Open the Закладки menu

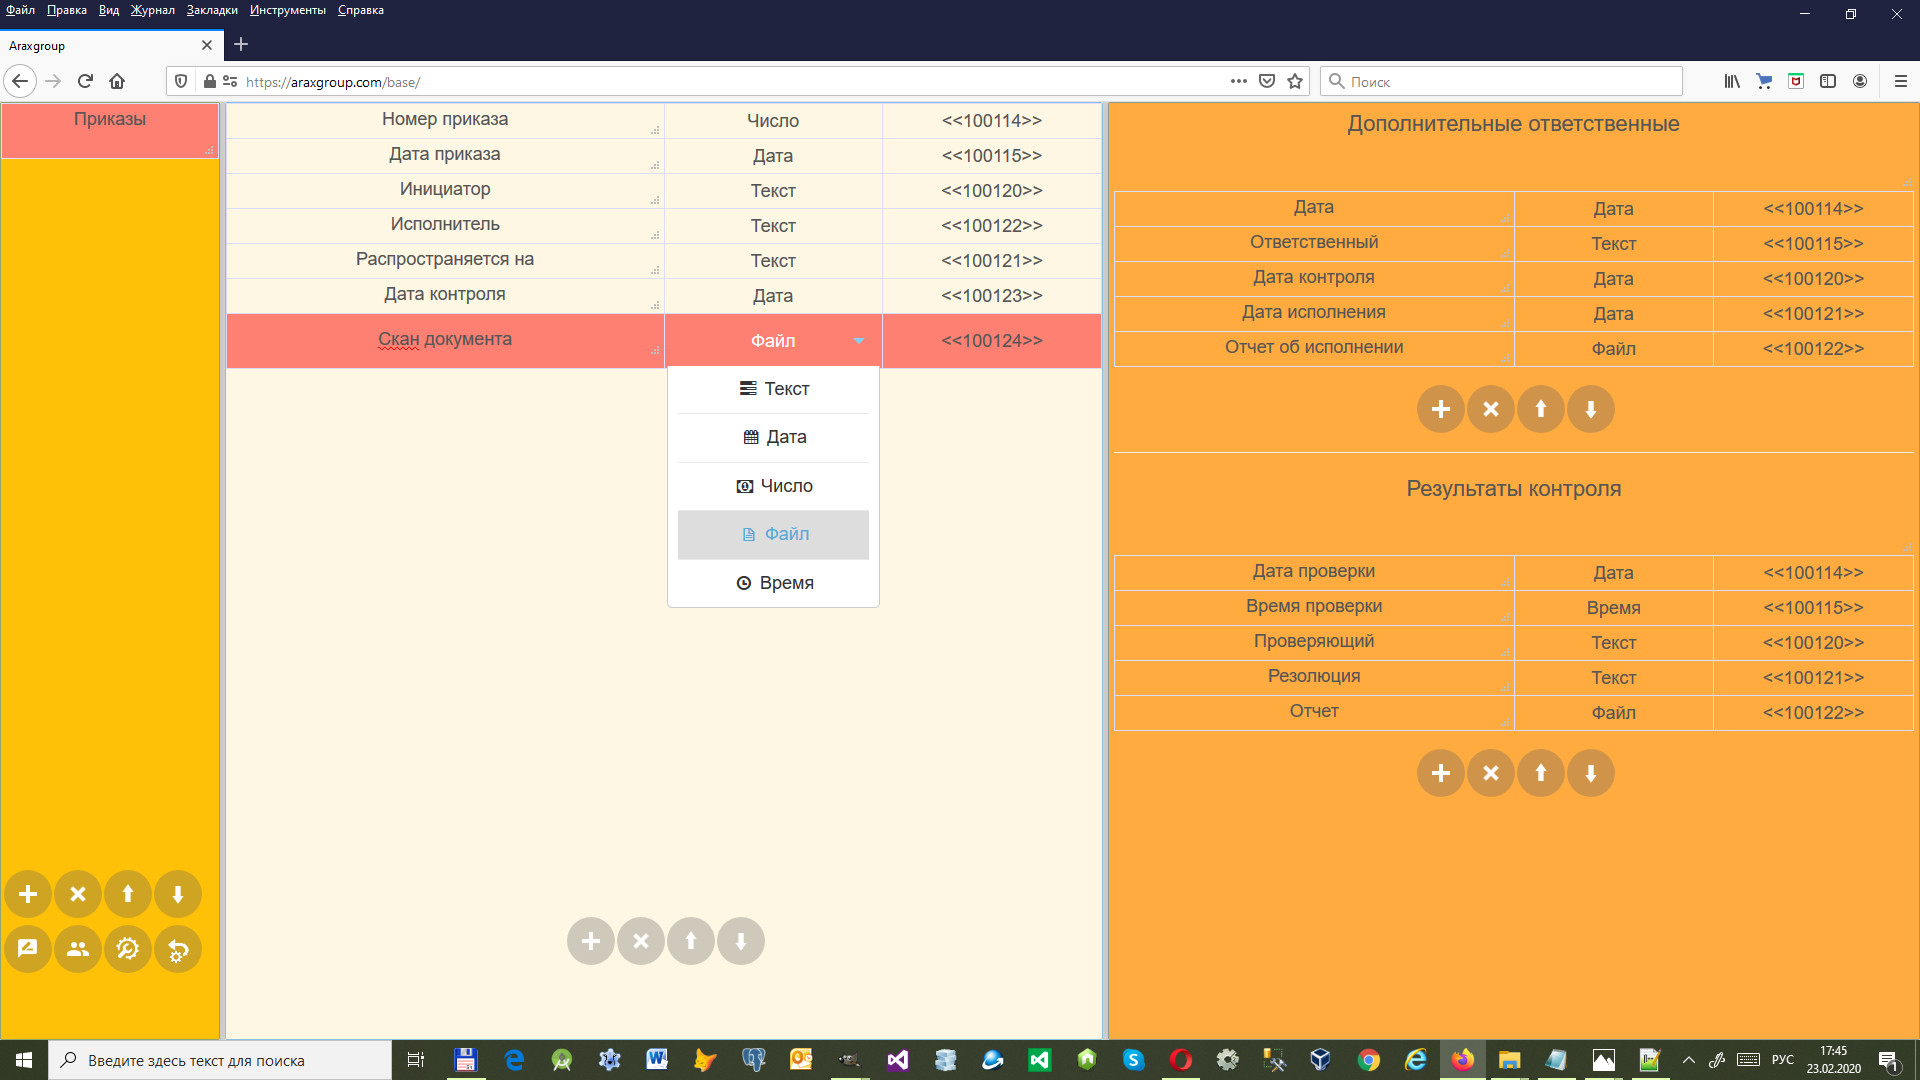(x=212, y=10)
